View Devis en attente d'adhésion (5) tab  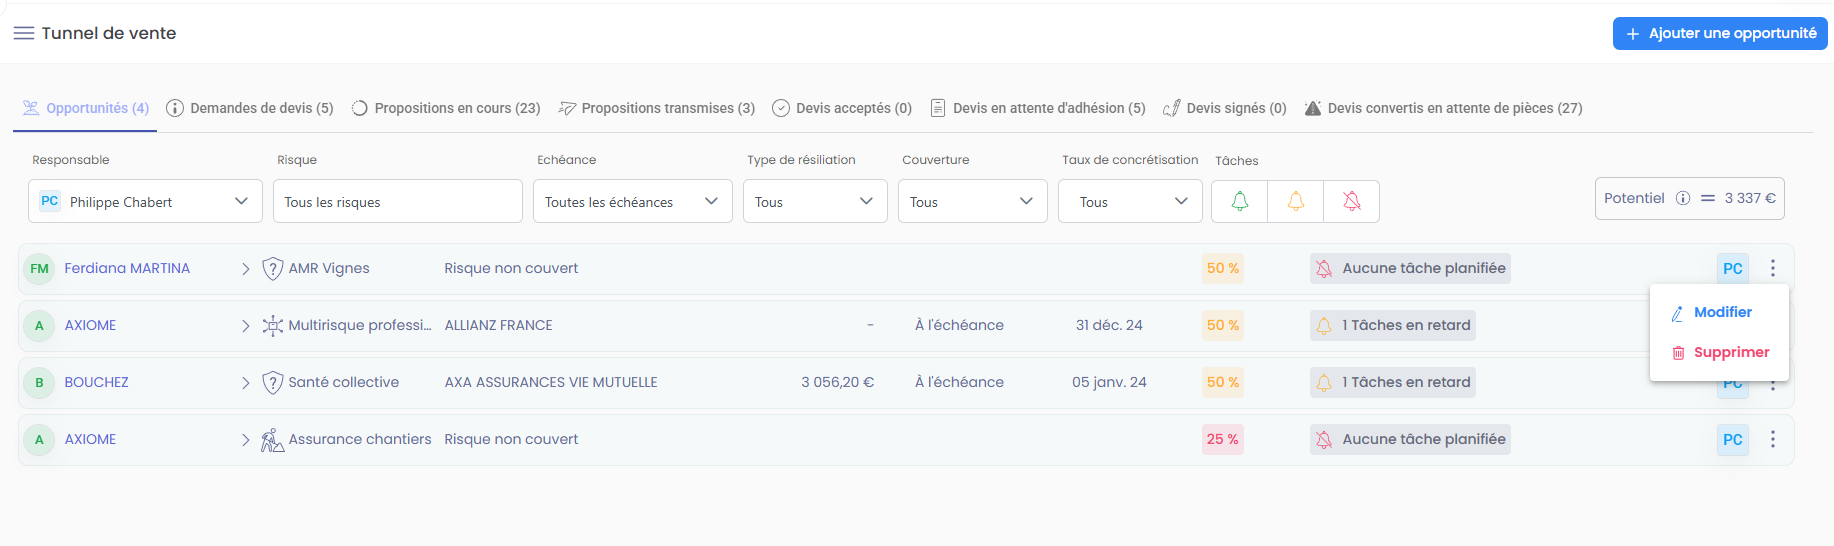[x=1038, y=108]
